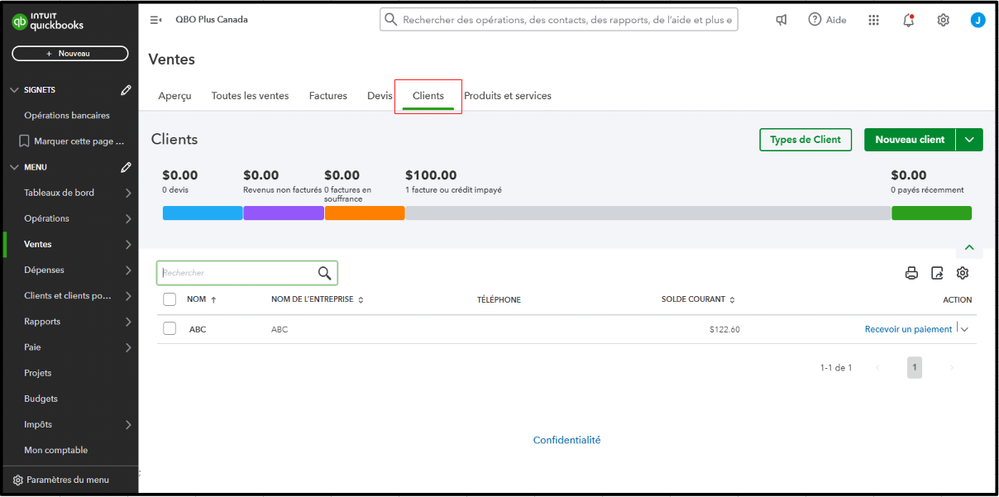Viewport: 999px width, 497px height.
Task: Filter by the blue devis bar
Action: click(203, 213)
